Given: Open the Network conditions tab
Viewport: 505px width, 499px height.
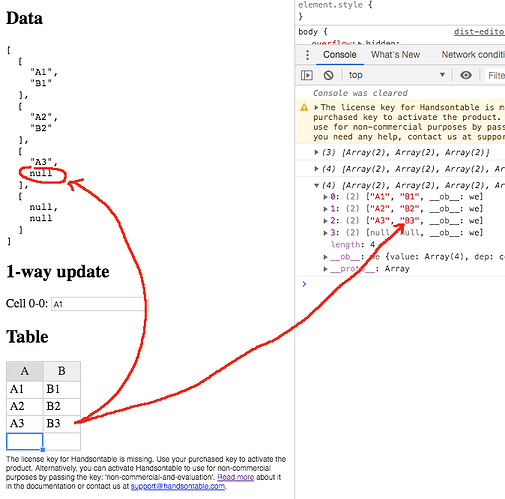Looking at the screenshot, I should click(473, 55).
